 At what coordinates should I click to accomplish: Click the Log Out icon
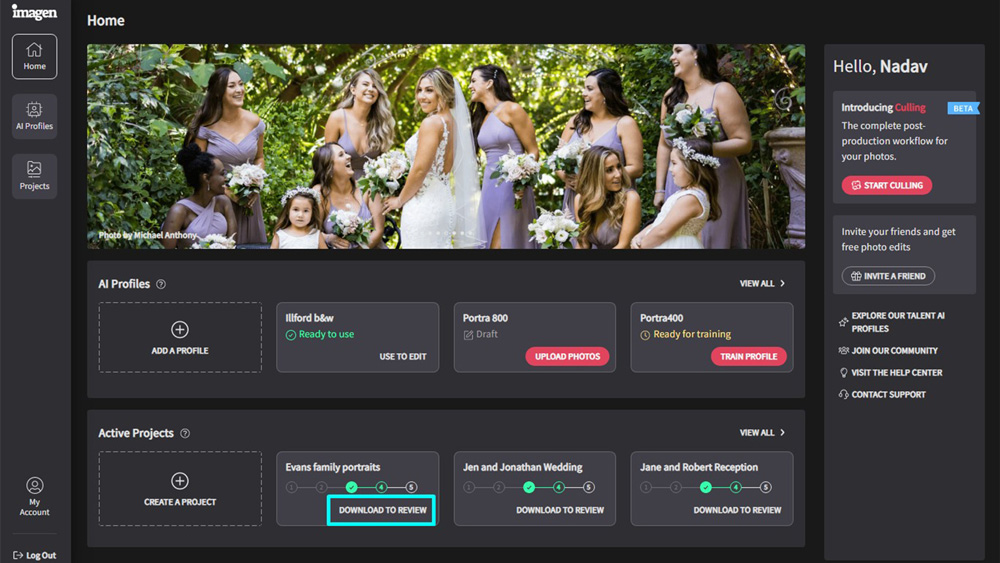click(x=18, y=555)
